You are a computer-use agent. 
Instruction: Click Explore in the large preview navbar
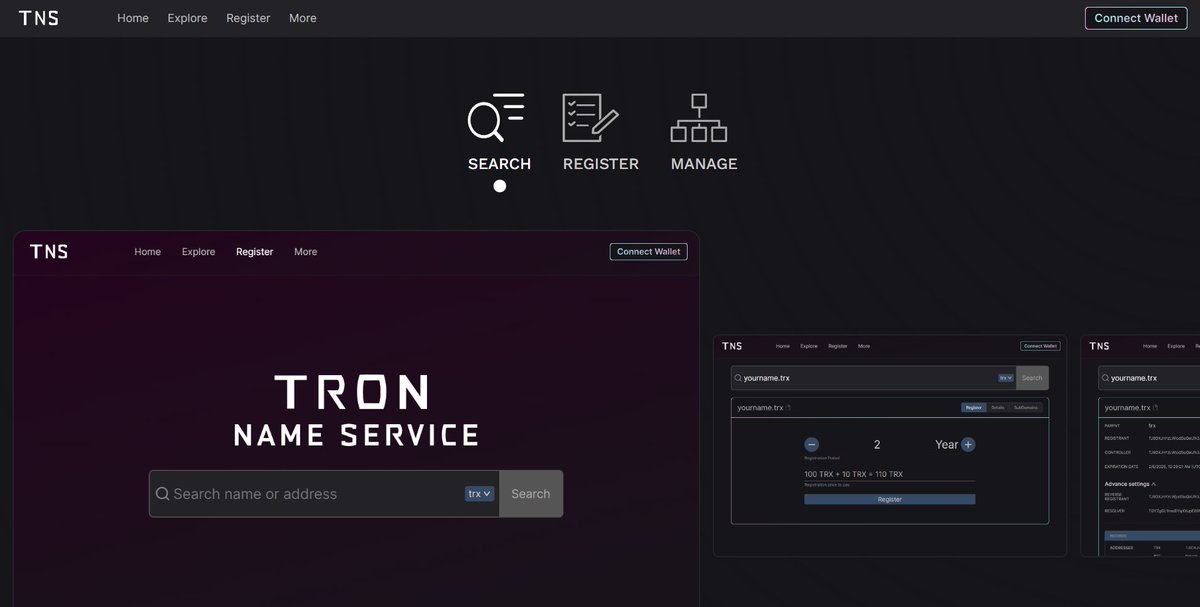198,252
